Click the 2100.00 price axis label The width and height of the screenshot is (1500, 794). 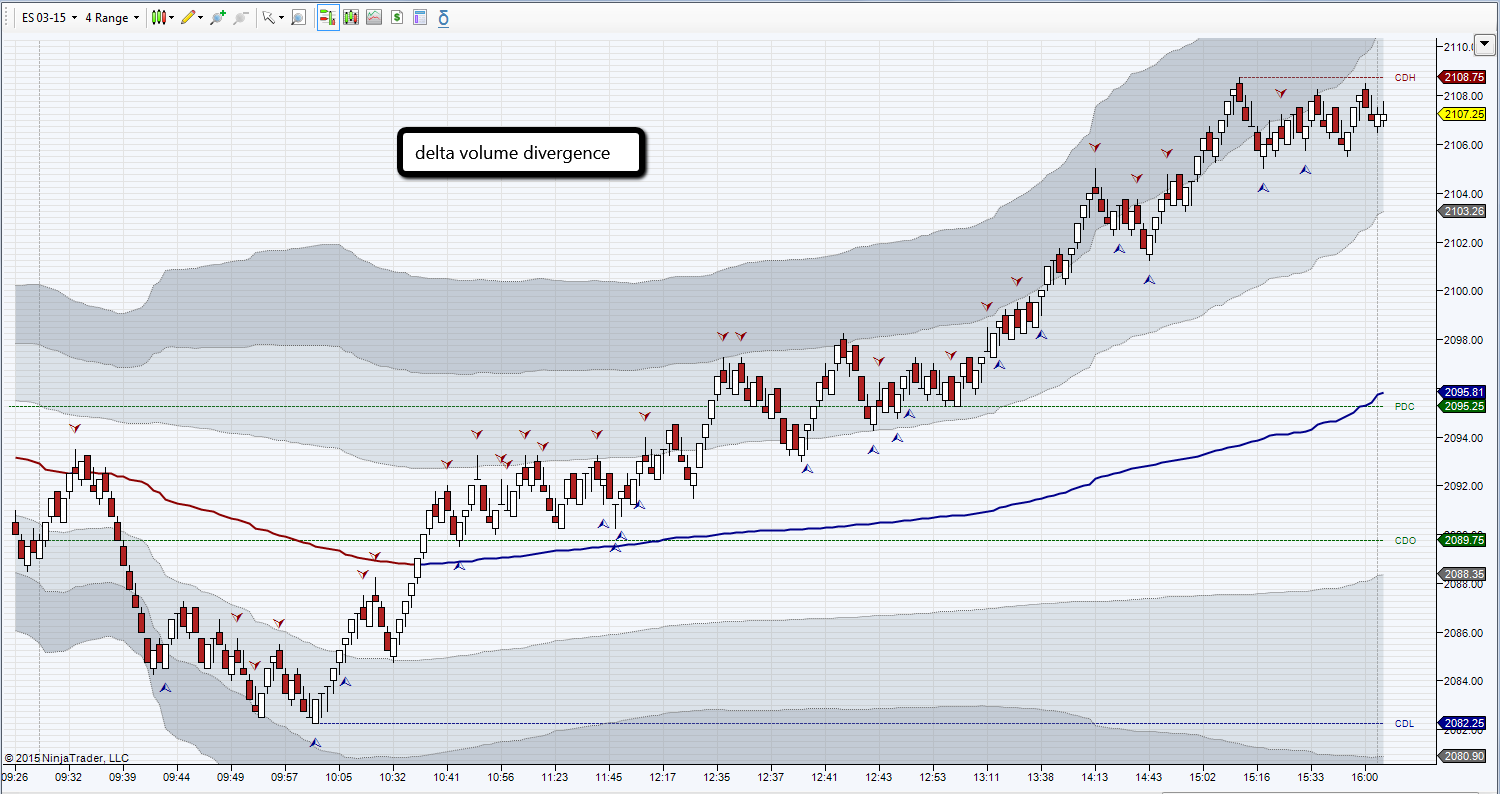[1461, 291]
